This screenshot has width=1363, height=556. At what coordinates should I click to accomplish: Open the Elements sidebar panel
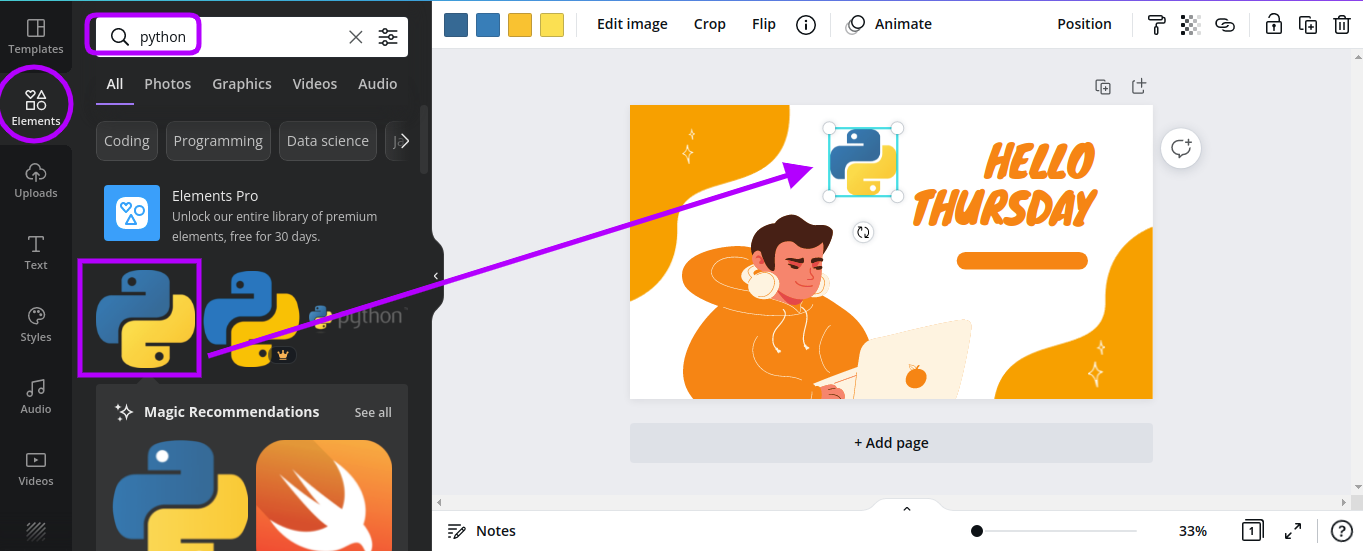coord(36,108)
